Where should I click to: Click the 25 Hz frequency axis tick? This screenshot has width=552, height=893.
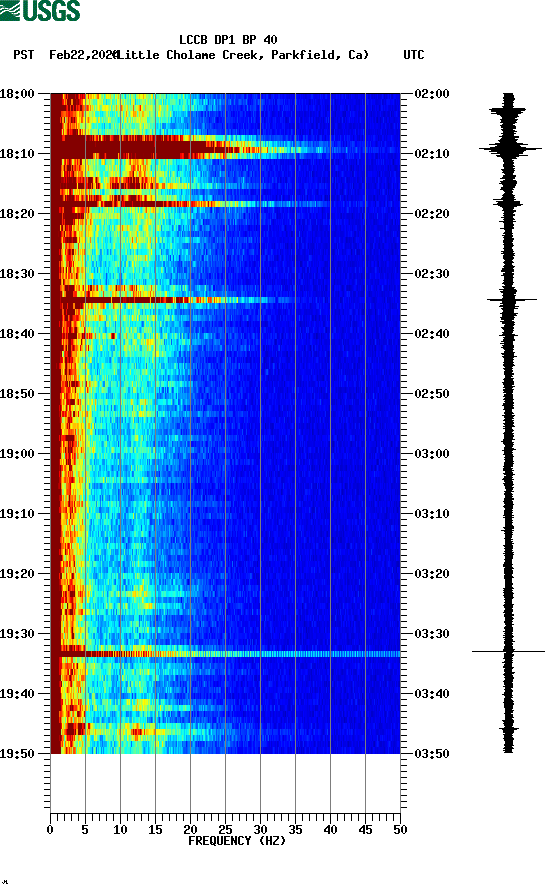(x=226, y=830)
